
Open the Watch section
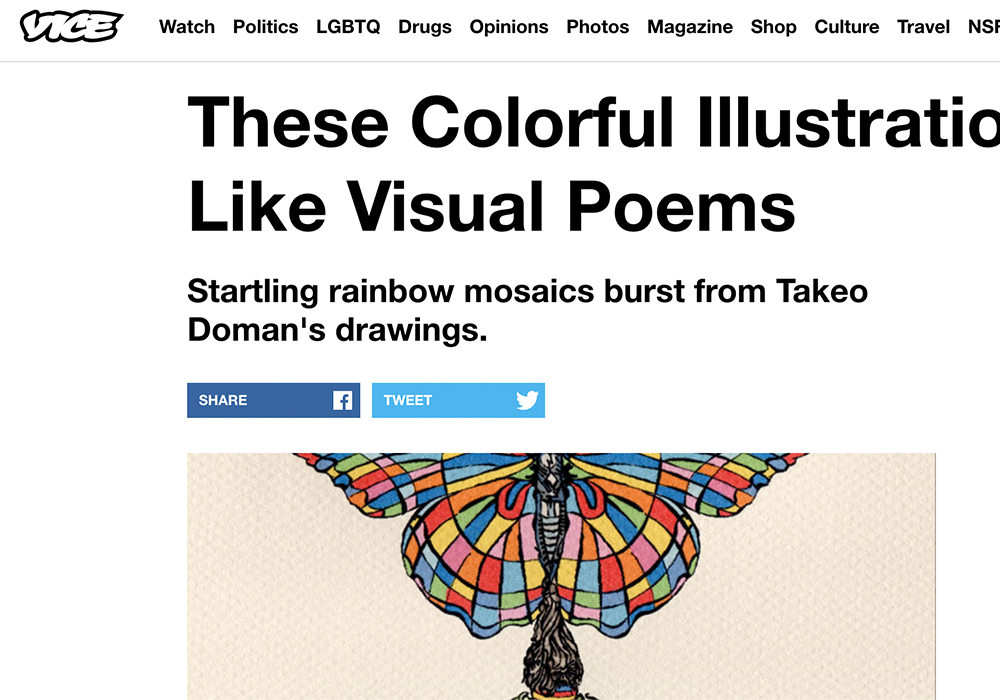click(x=187, y=27)
